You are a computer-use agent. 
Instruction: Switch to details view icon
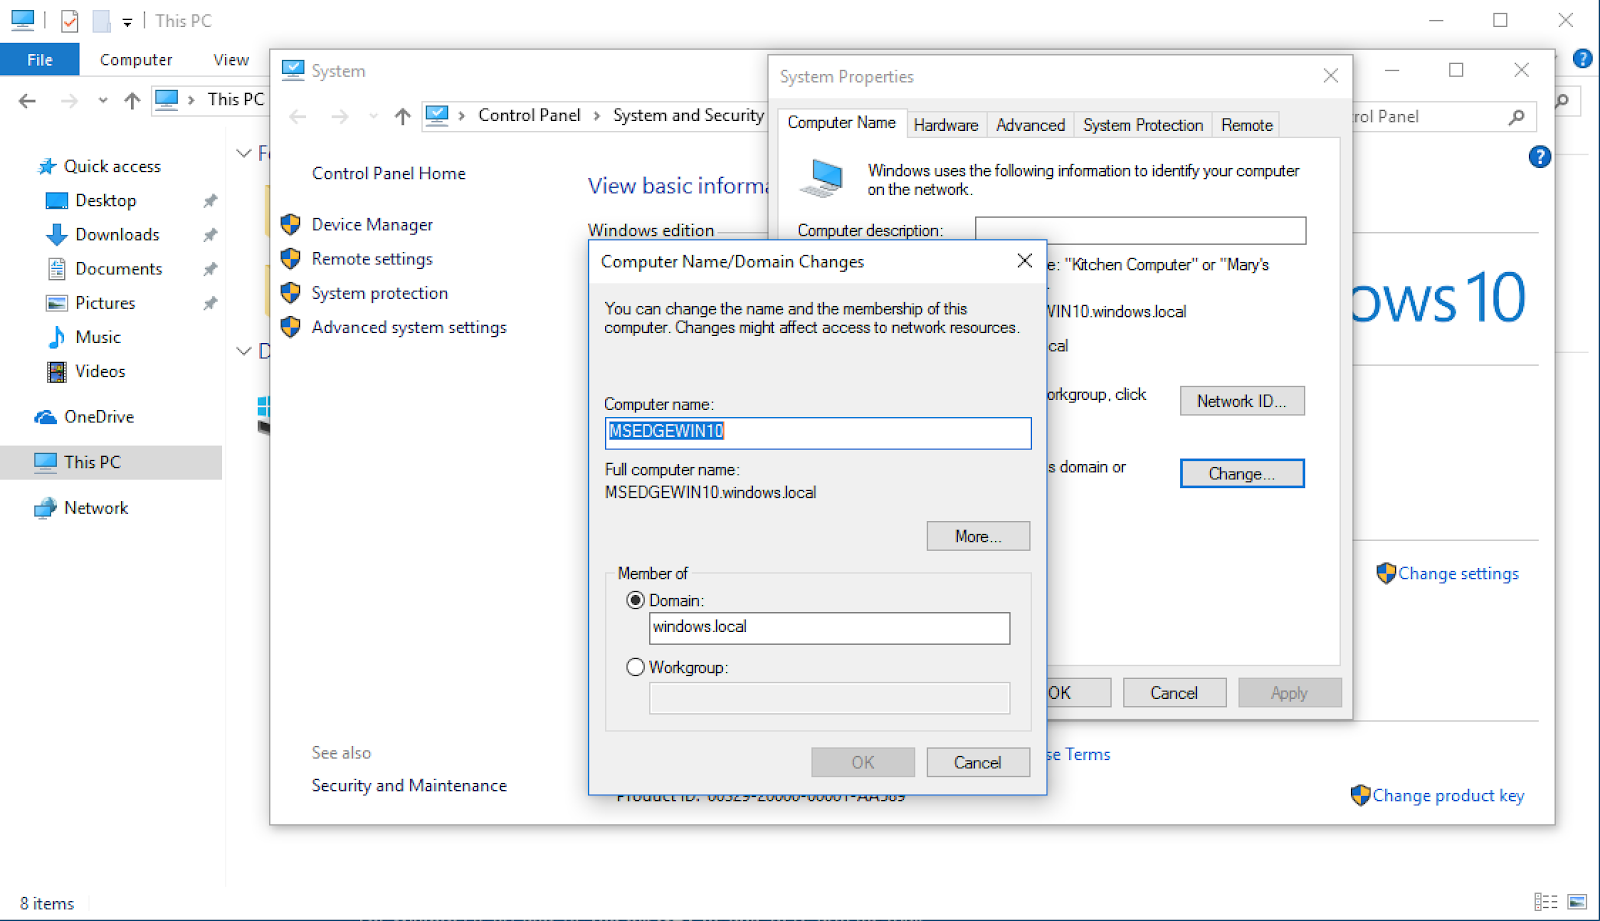click(1546, 902)
